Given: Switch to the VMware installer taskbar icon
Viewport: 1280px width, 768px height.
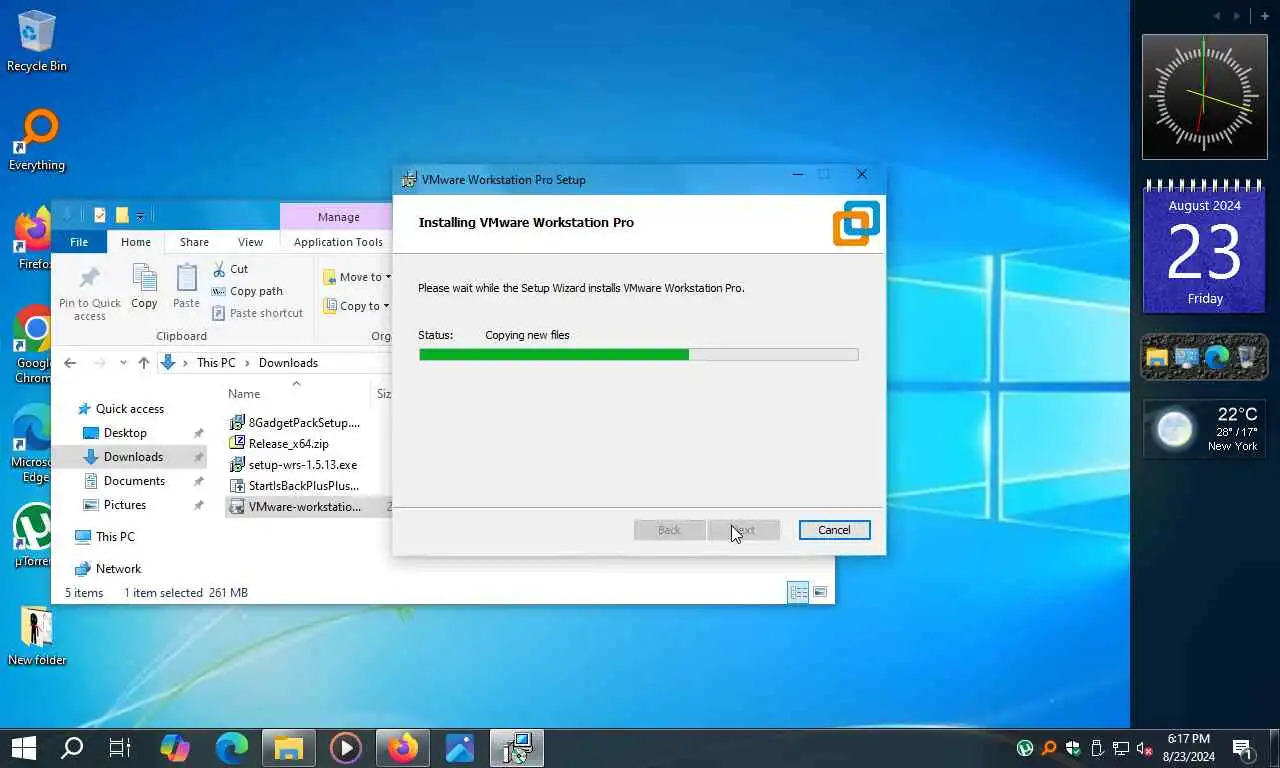Looking at the screenshot, I should click(517, 748).
